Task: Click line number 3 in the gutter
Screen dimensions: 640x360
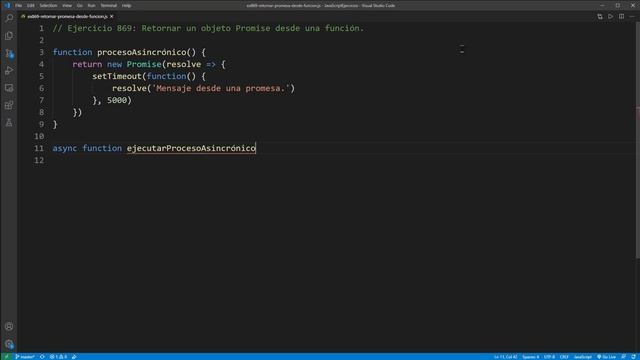Action: tap(41, 52)
